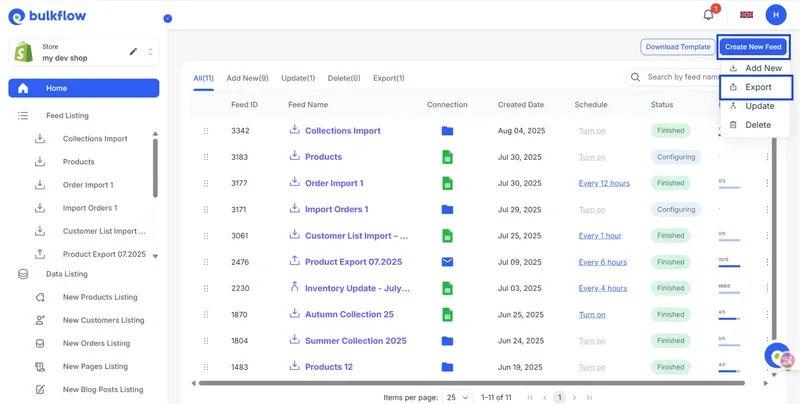This screenshot has width=800, height=404.
Task: Open the user avatar H menu
Action: (776, 15)
